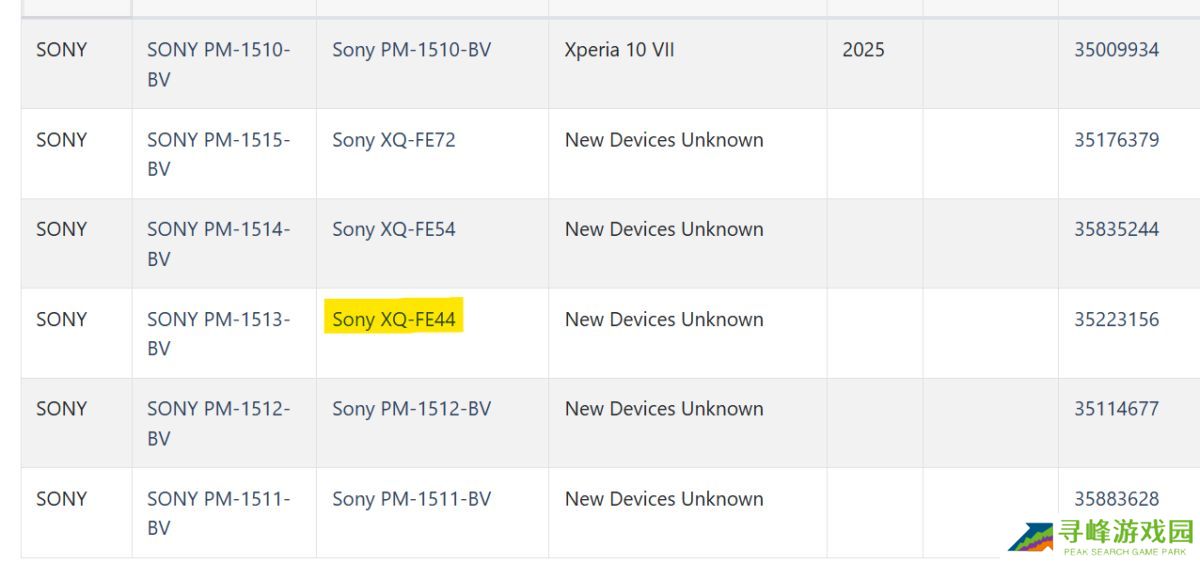Click the 35835244 number link

point(1116,229)
